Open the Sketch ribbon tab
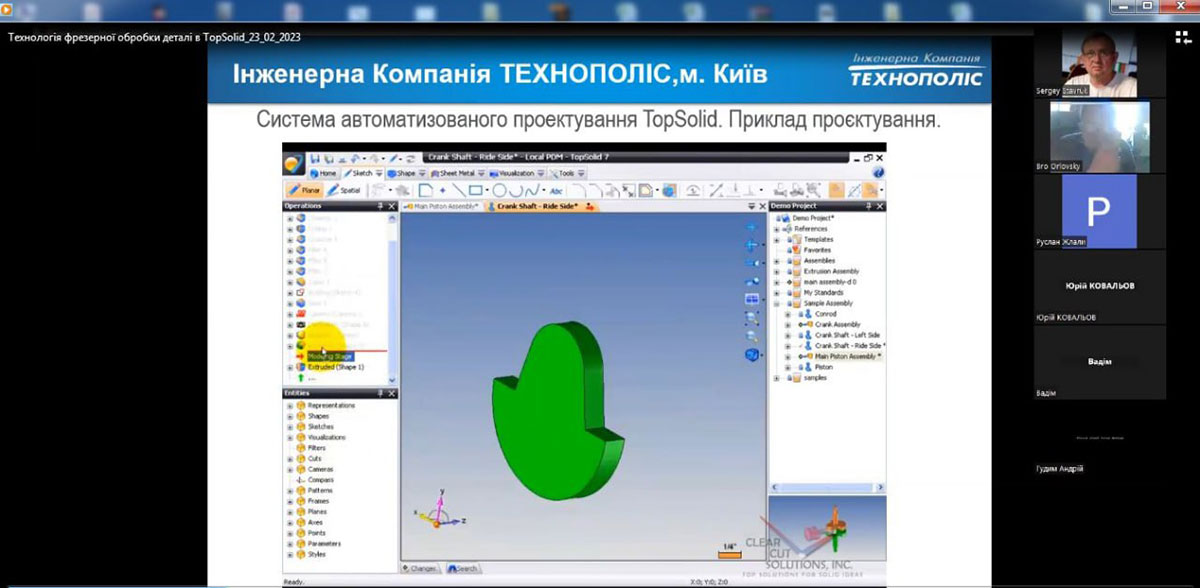The height and width of the screenshot is (588, 1200). pos(356,173)
